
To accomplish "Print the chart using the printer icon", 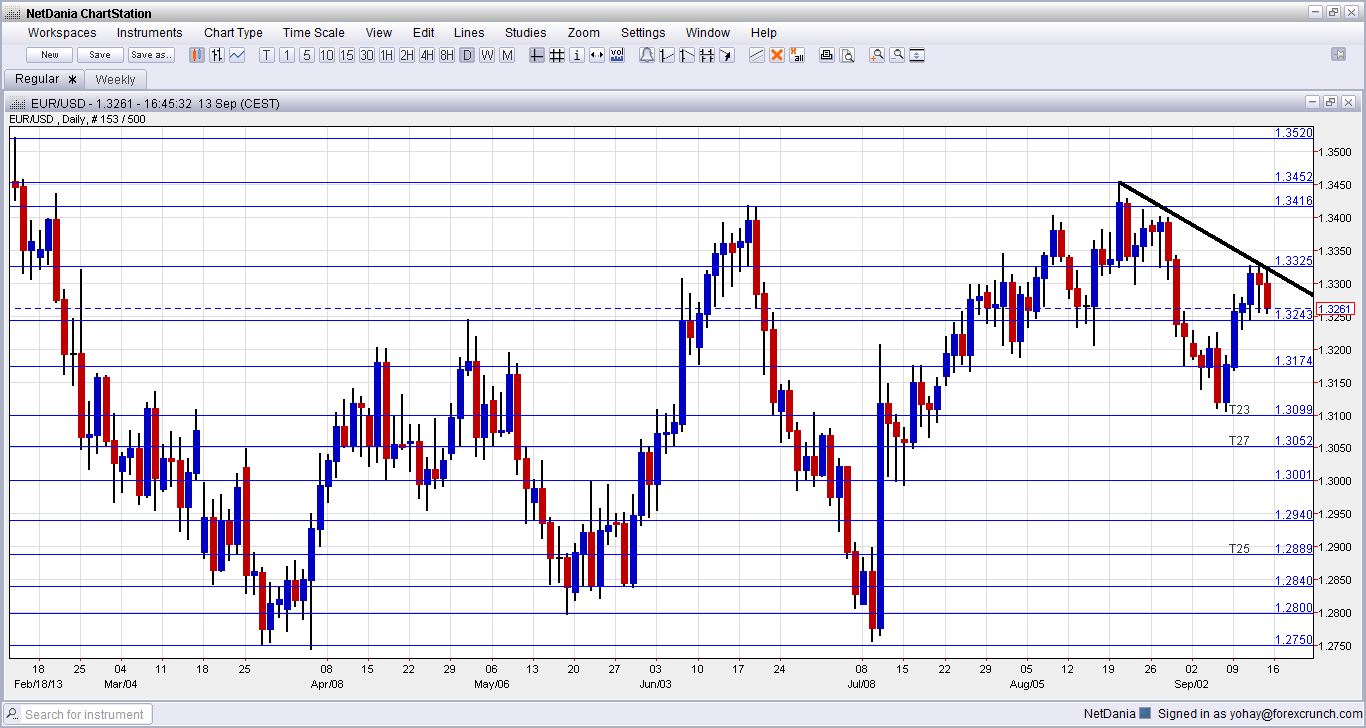I will [x=826, y=55].
